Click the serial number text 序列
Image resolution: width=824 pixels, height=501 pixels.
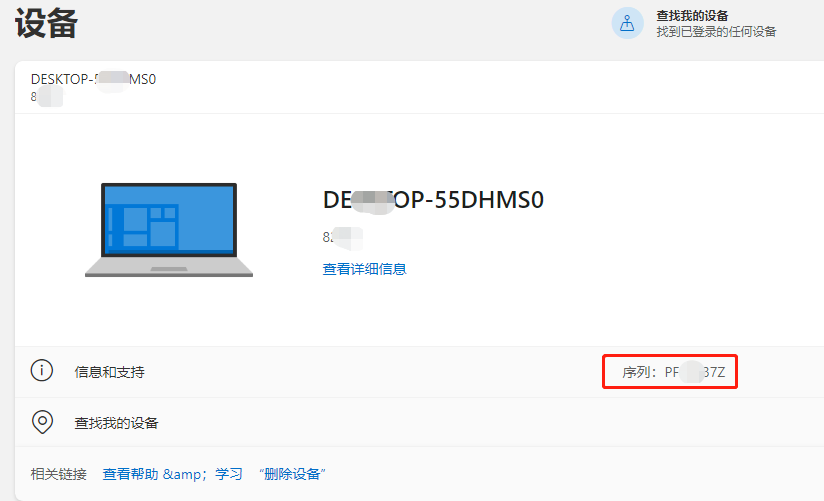pos(673,372)
